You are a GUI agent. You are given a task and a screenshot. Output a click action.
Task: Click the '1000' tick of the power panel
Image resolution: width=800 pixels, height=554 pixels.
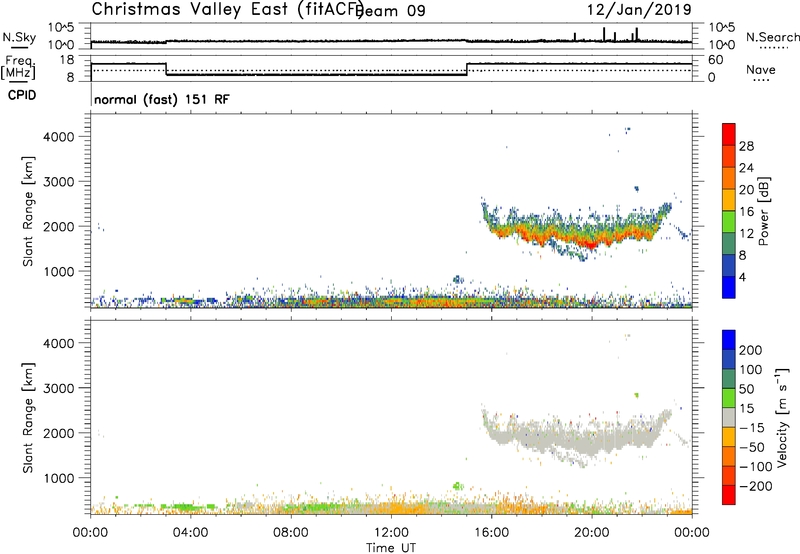coord(58,271)
